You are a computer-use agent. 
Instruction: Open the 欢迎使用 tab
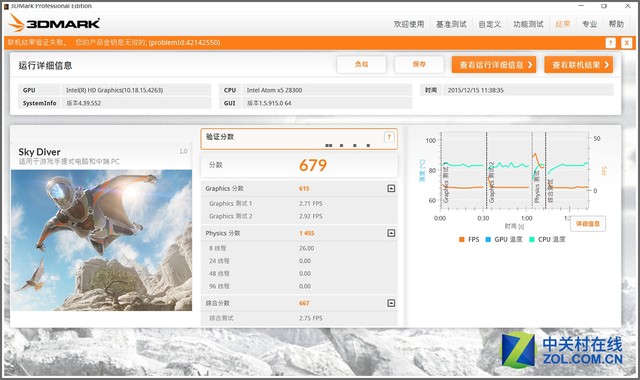point(409,24)
